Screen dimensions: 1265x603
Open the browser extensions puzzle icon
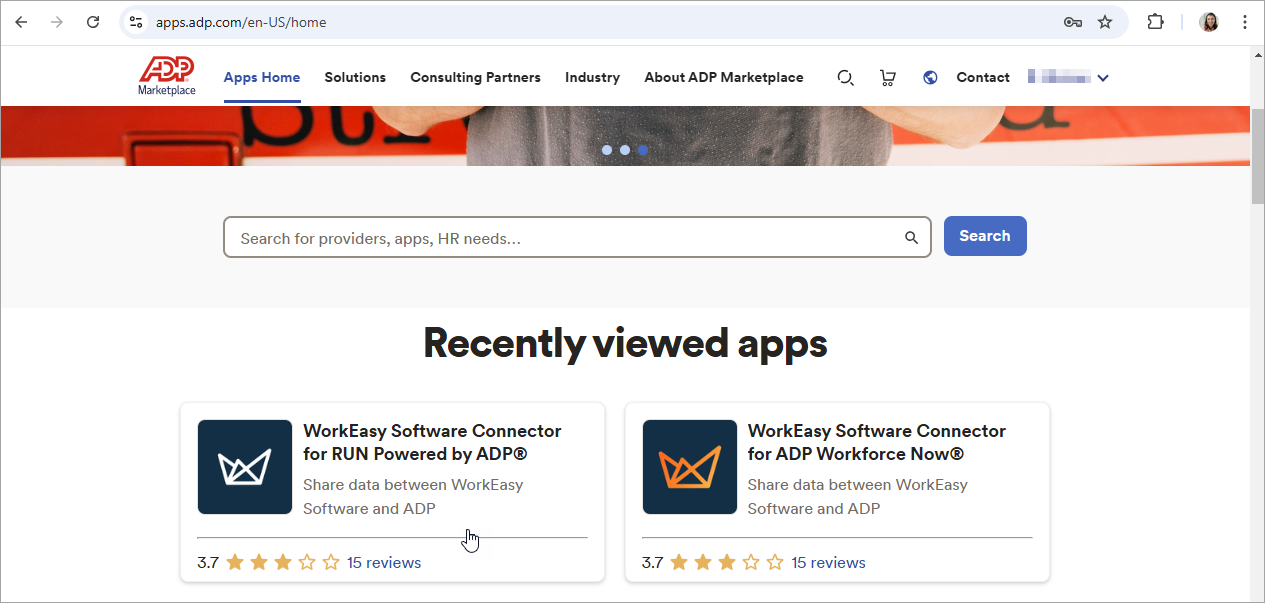(x=1155, y=22)
